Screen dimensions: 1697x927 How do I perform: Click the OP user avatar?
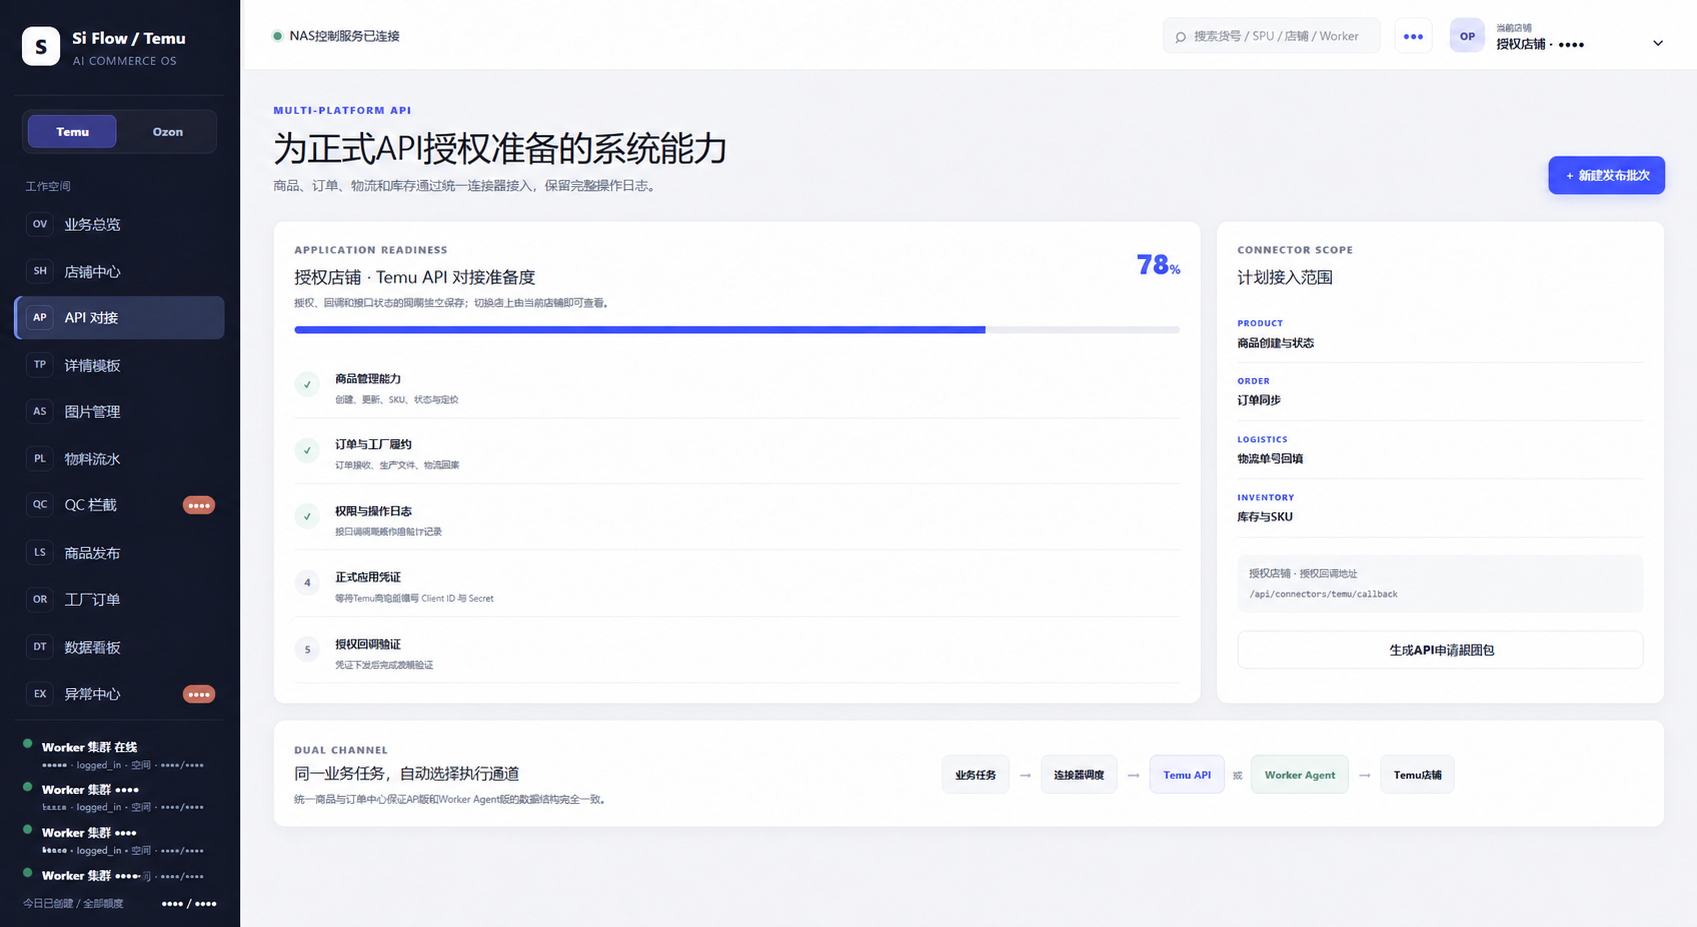click(x=1467, y=36)
